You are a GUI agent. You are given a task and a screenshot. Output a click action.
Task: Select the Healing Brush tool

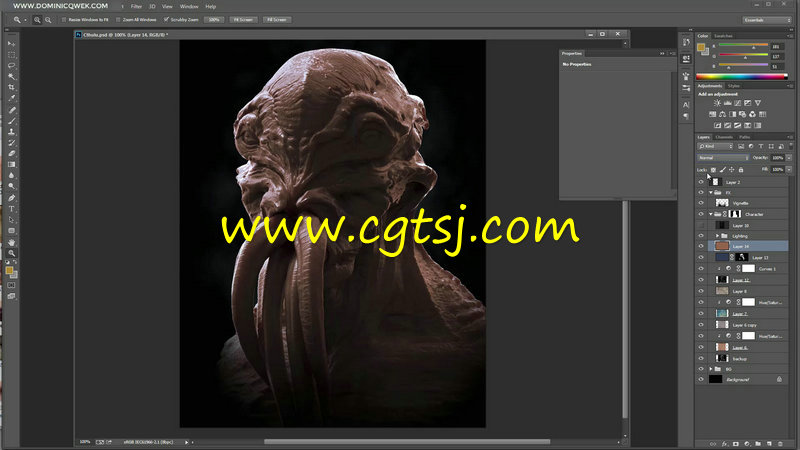coord(11,110)
